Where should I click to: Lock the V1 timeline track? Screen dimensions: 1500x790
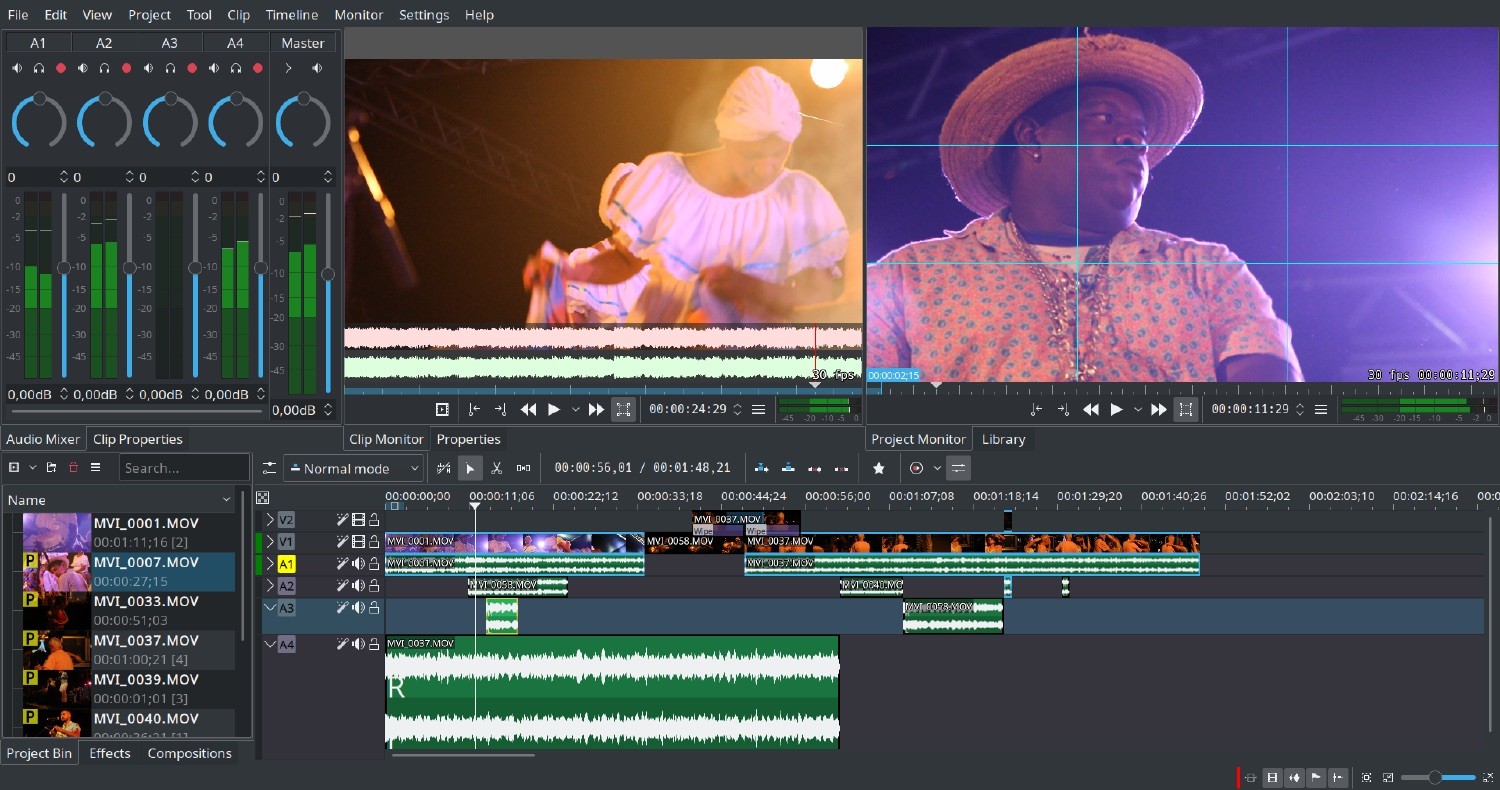pos(374,542)
